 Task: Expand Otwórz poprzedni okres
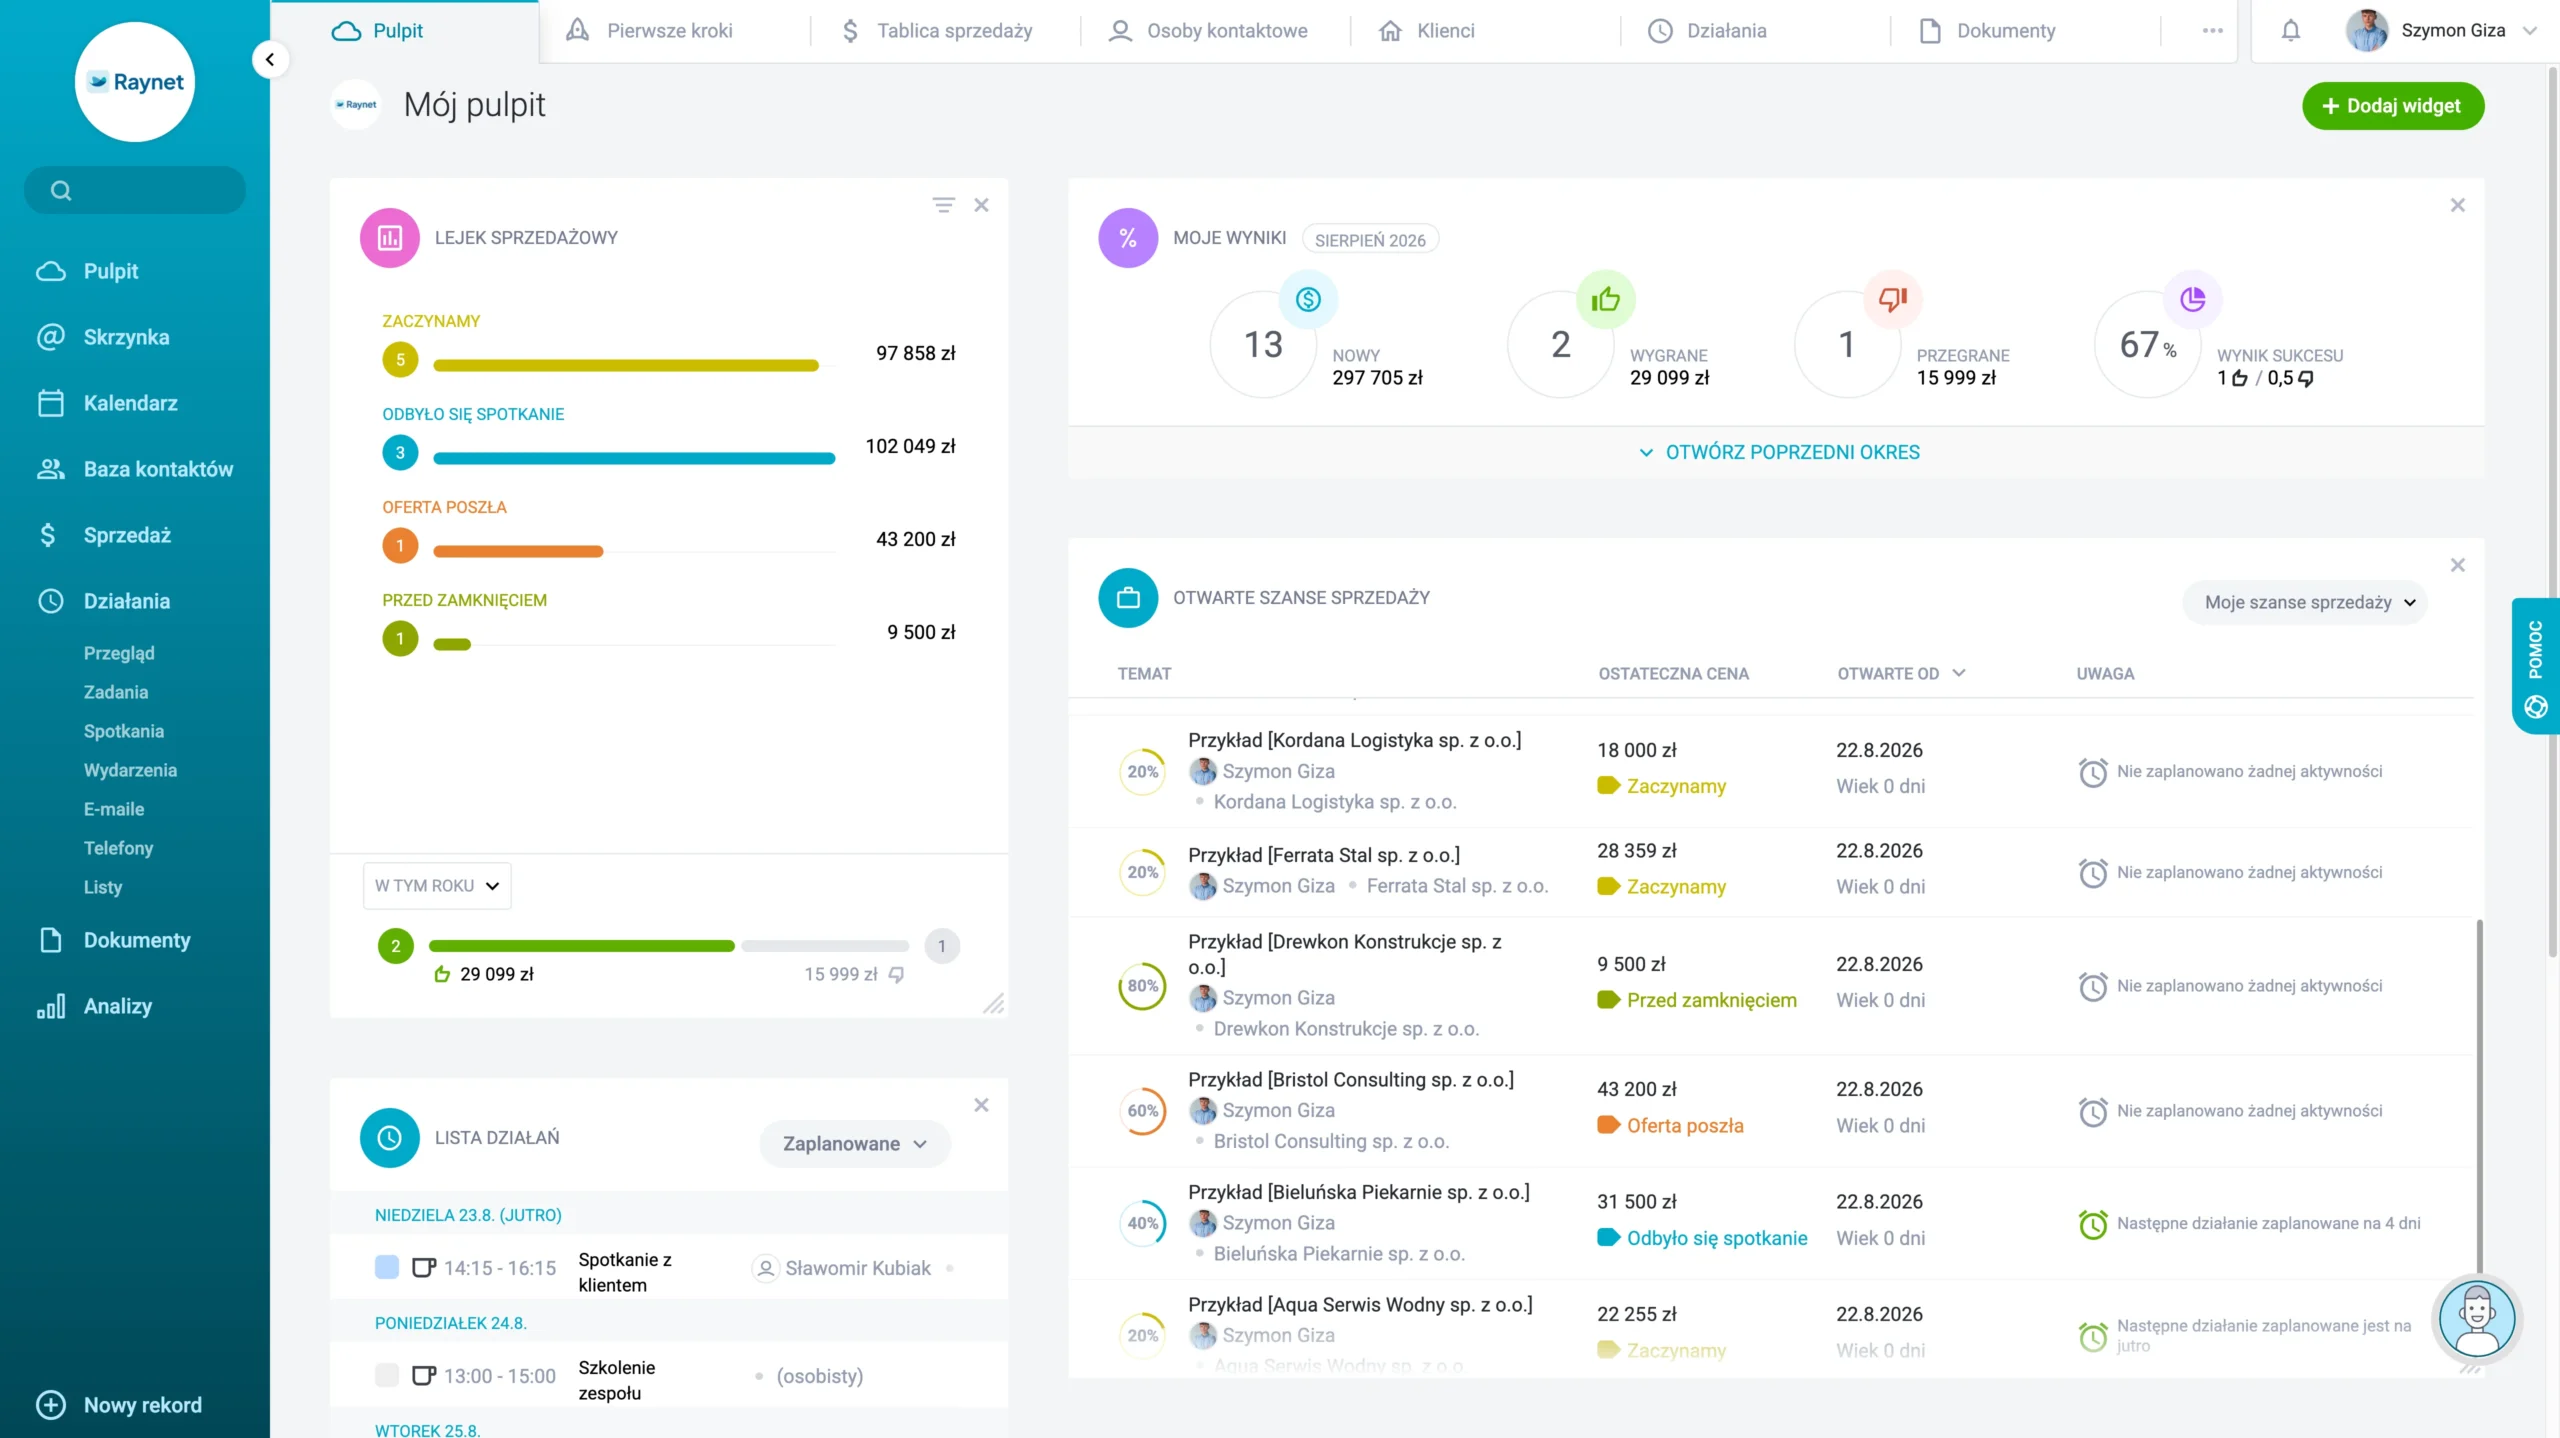[1778, 452]
